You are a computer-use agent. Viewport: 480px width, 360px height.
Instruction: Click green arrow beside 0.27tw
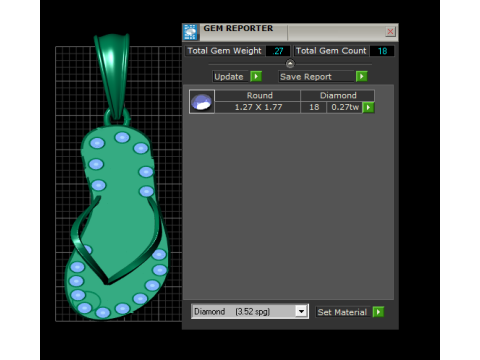(x=368, y=107)
